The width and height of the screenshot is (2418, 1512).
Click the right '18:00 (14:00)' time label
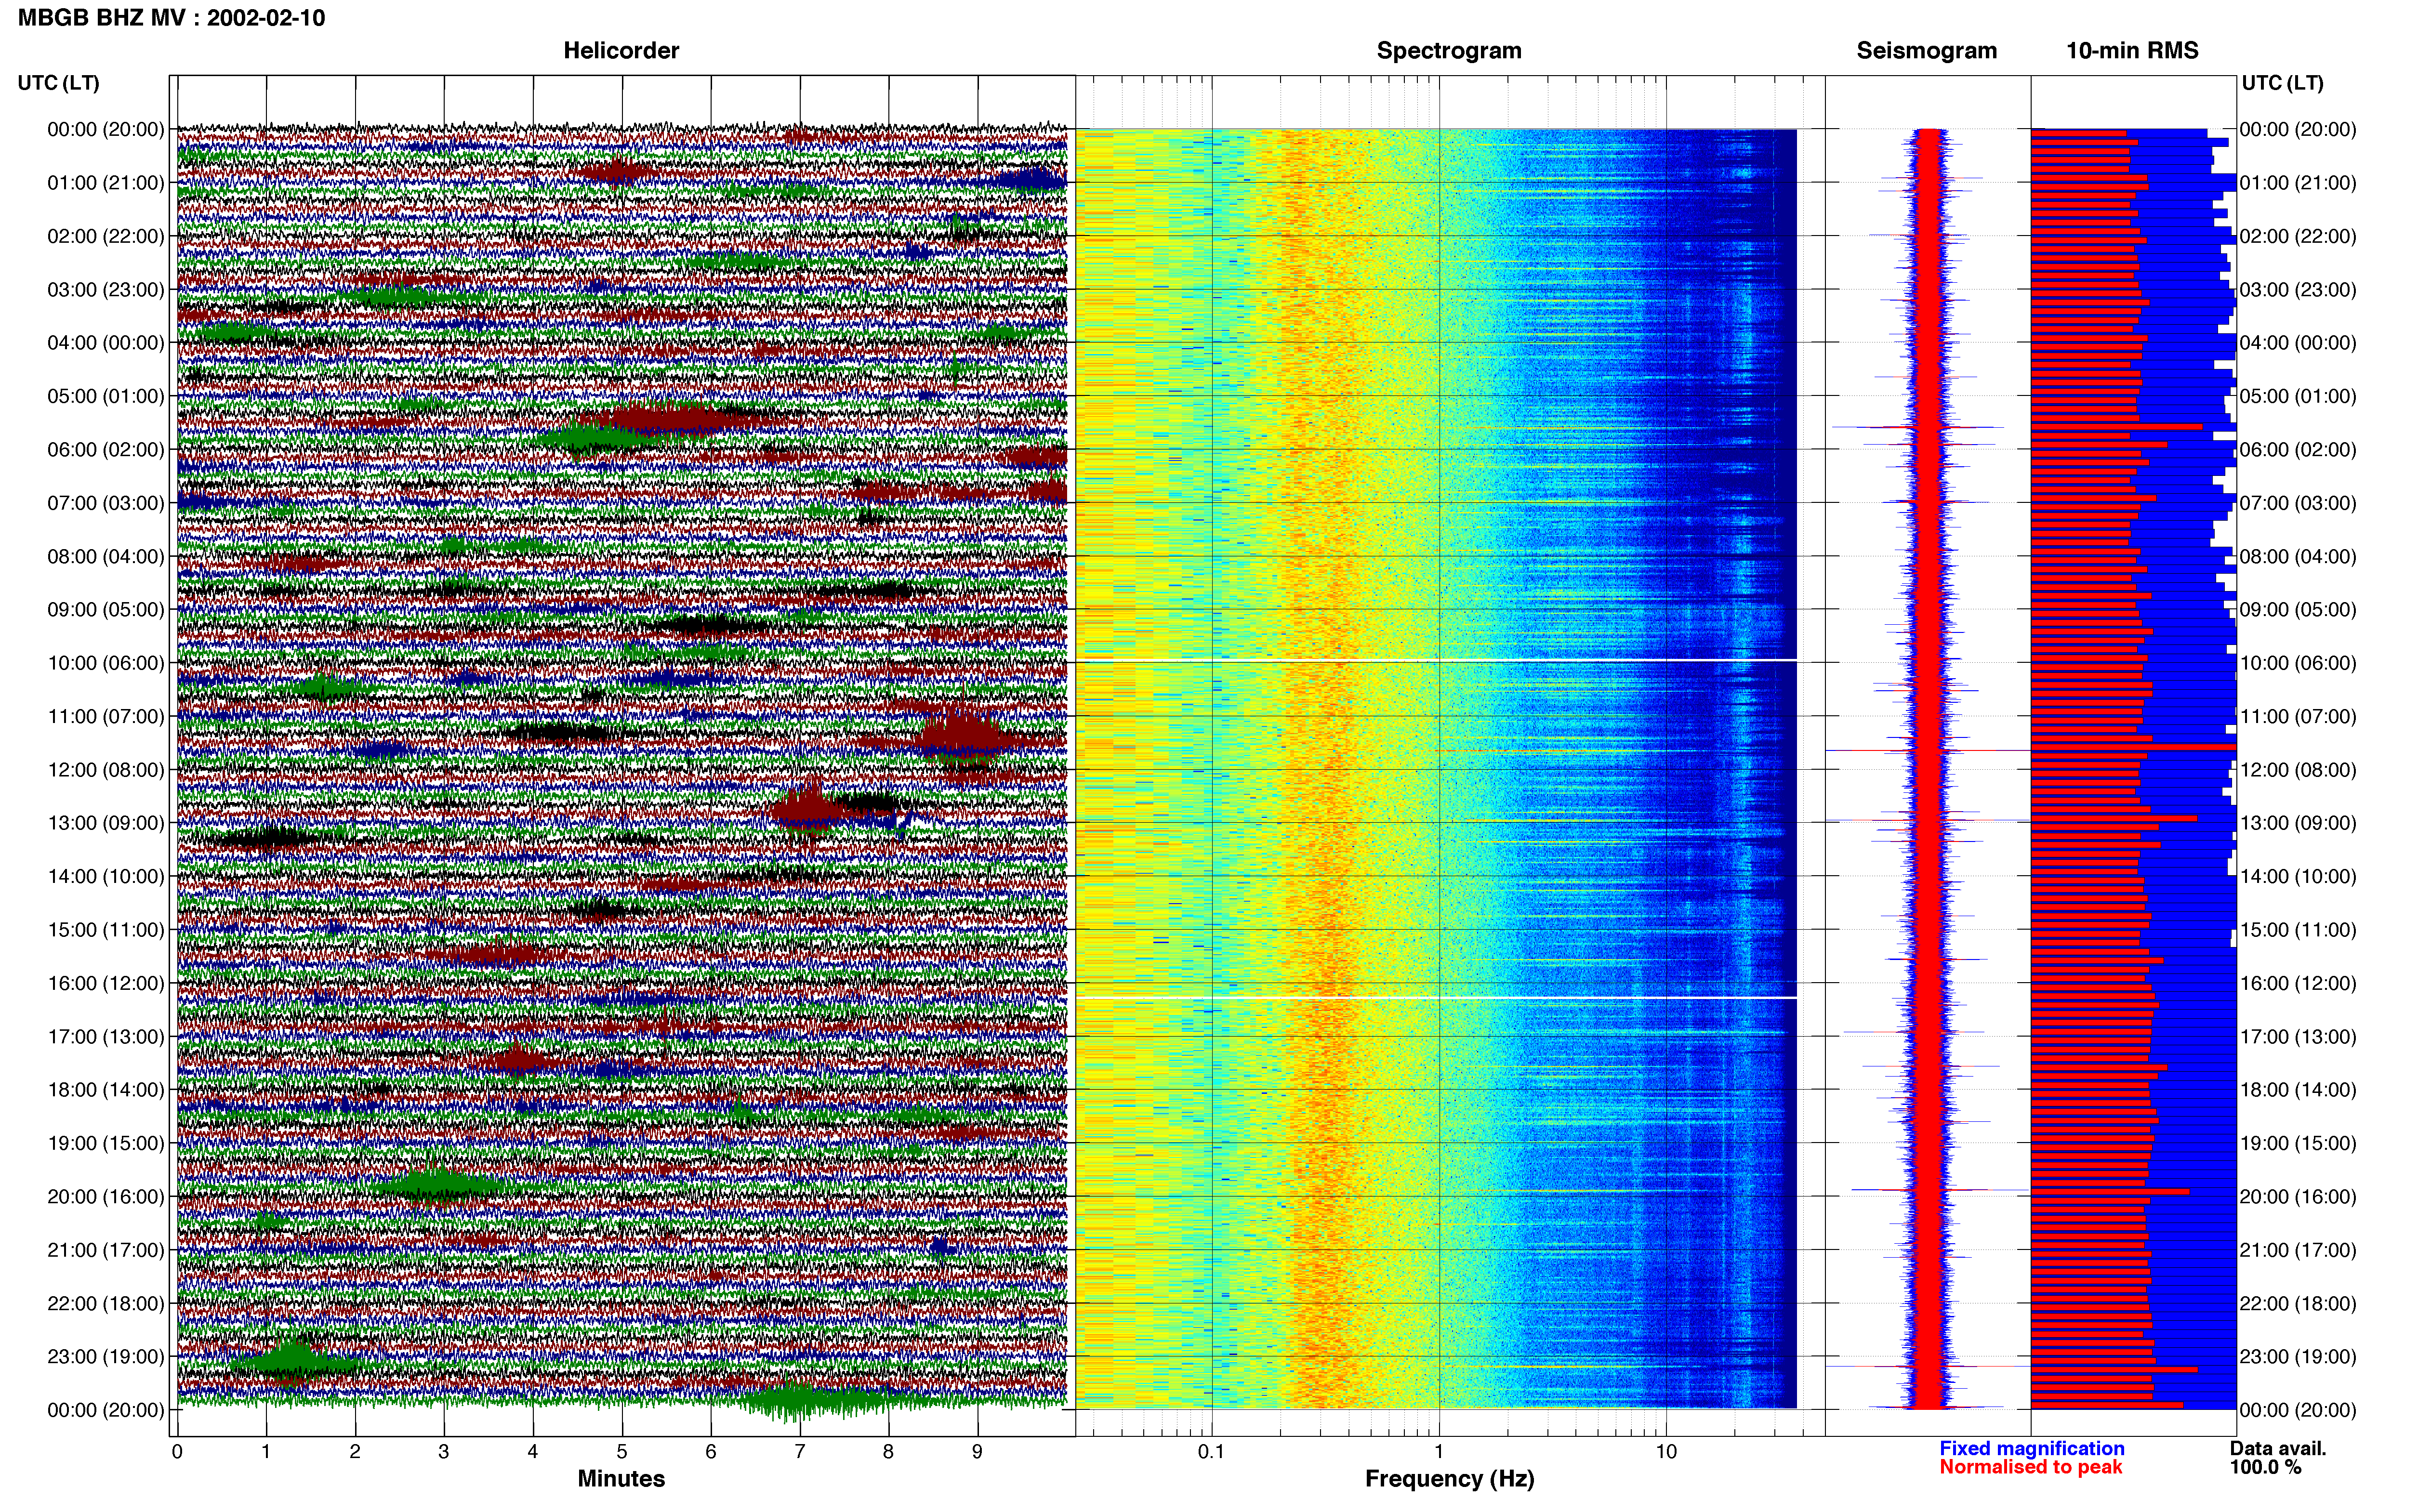coord(2298,1090)
